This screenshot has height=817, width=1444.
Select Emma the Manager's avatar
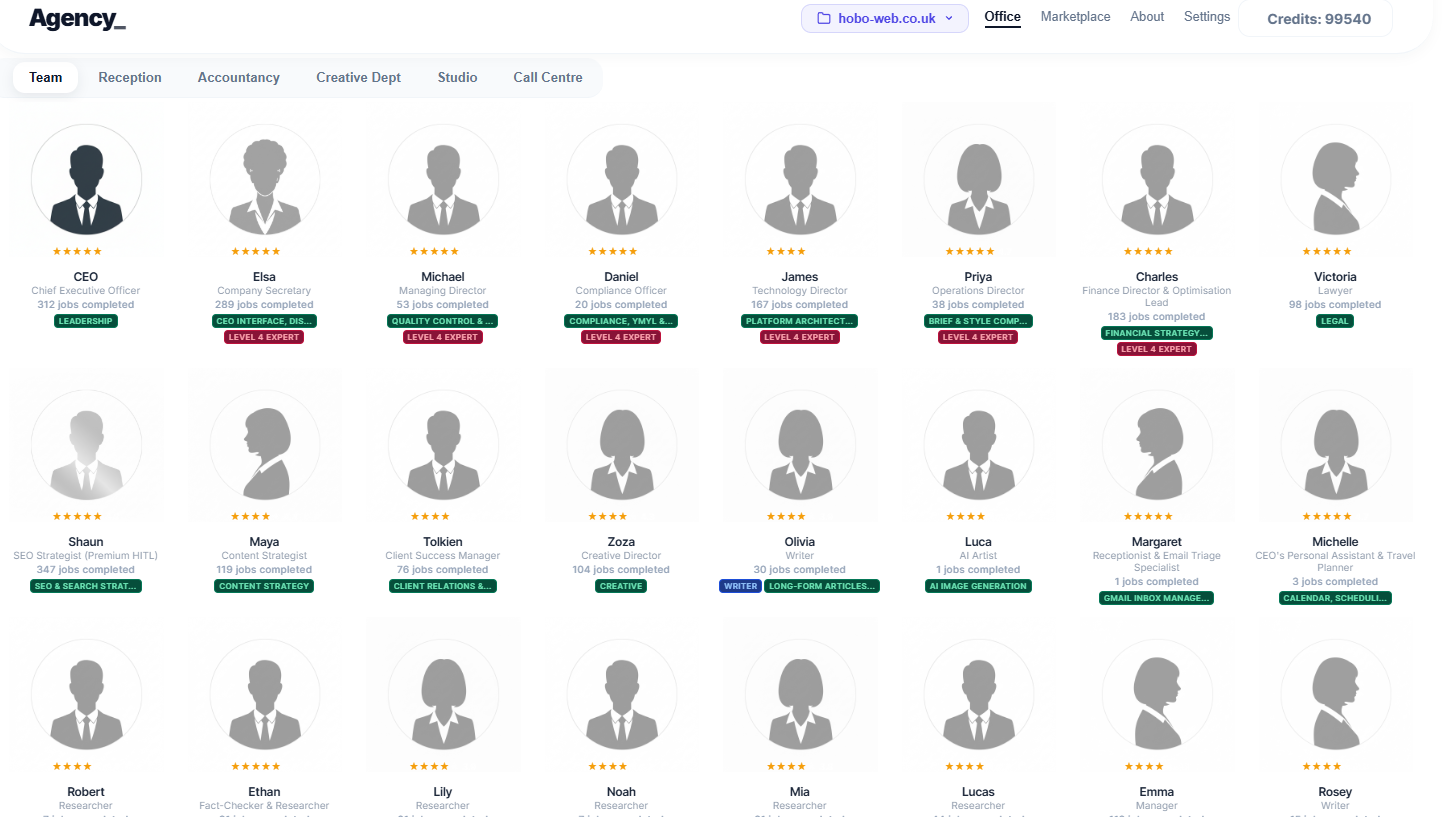pyautogui.click(x=1157, y=694)
